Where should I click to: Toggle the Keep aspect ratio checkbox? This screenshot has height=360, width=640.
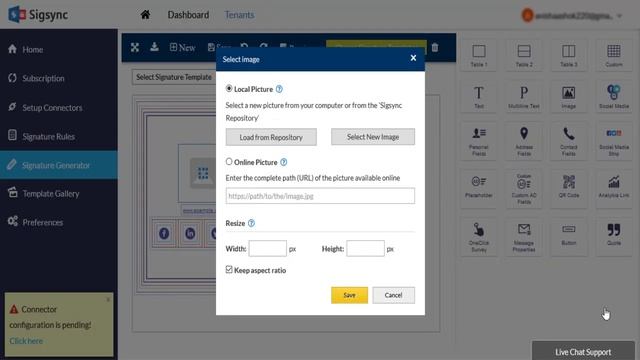pos(229,269)
